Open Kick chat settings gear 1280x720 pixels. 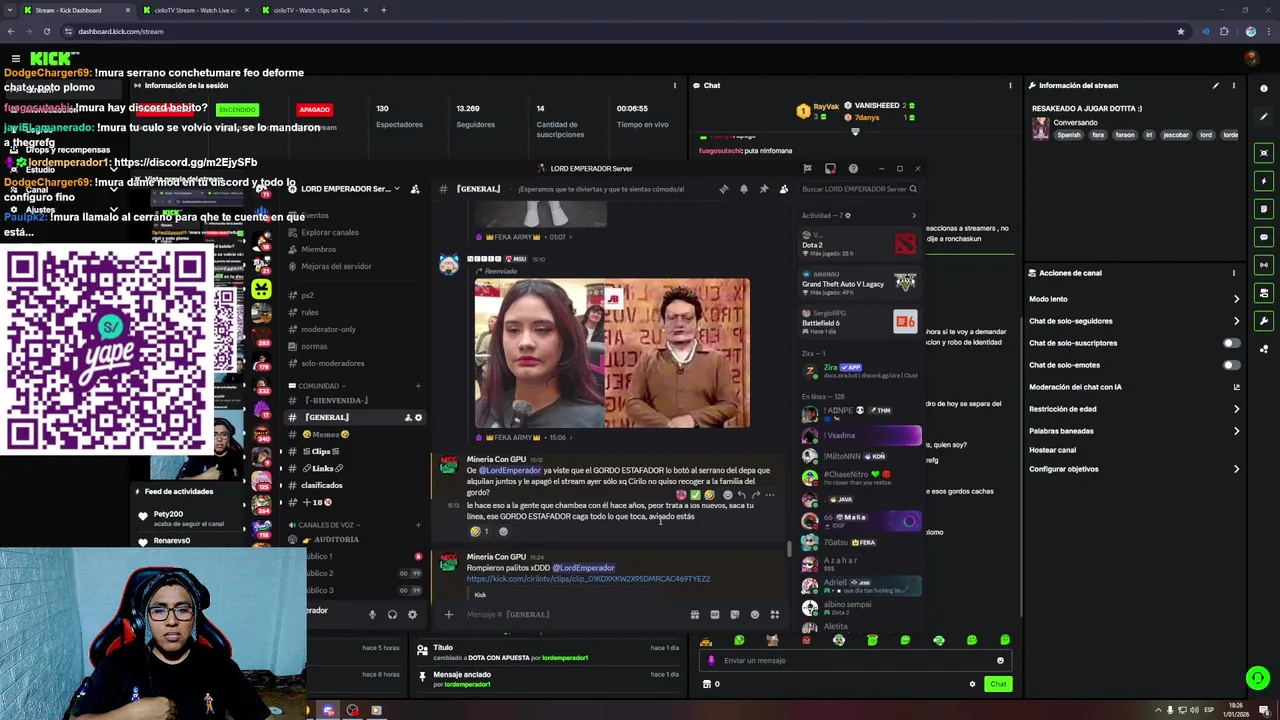tap(972, 684)
